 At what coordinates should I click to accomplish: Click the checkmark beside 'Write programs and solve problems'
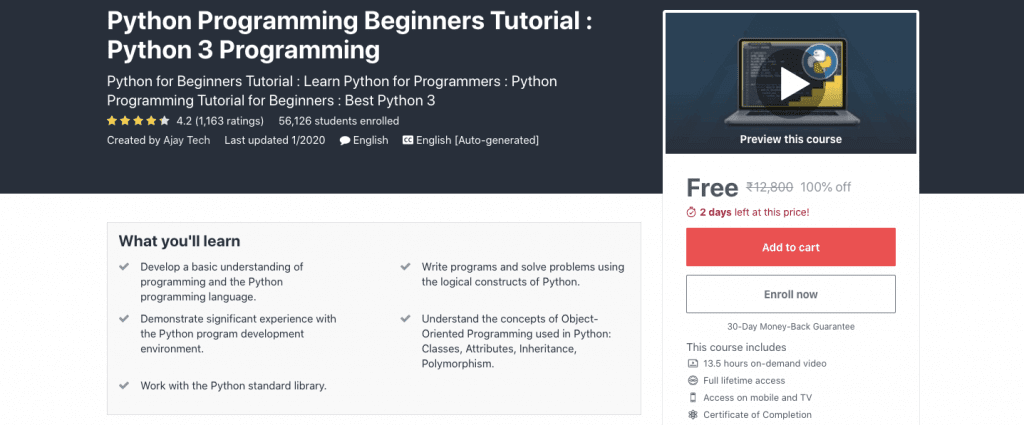click(x=406, y=266)
